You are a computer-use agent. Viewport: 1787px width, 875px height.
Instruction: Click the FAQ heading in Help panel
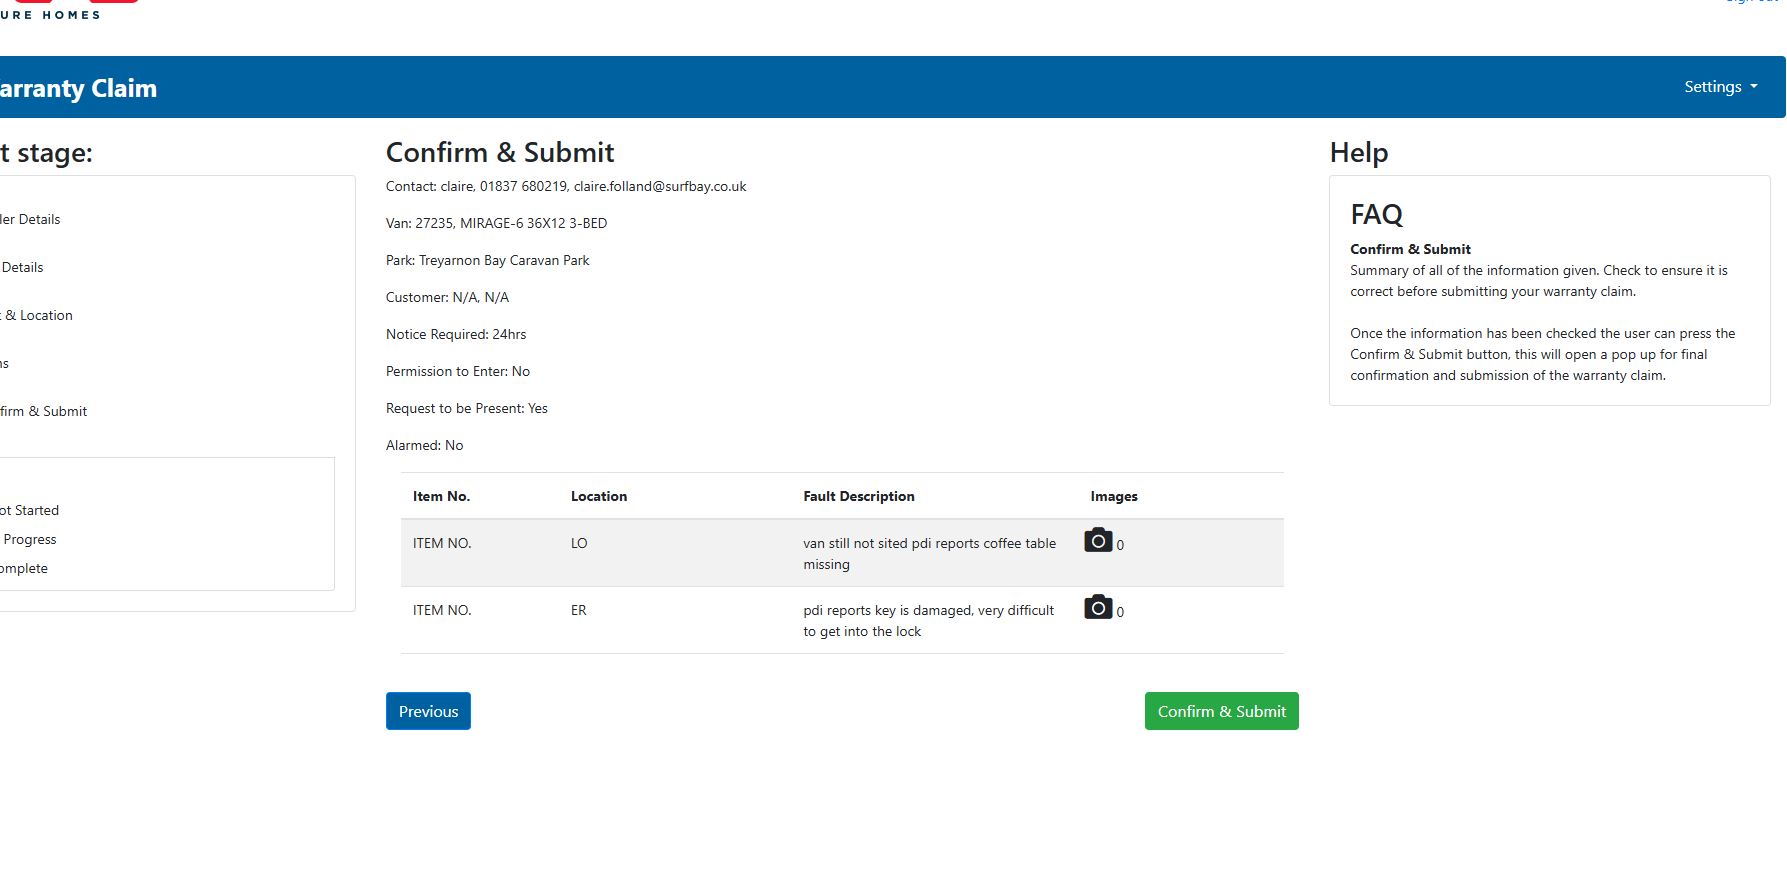click(x=1376, y=214)
